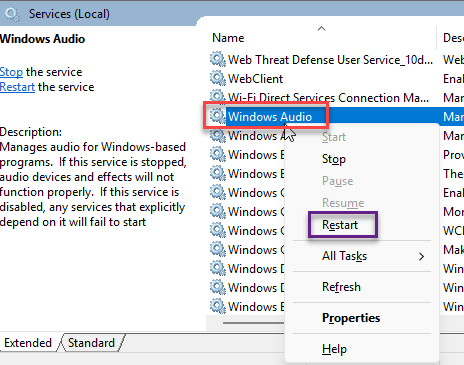
Task: Click Restart the service link
Action: (x=17, y=87)
